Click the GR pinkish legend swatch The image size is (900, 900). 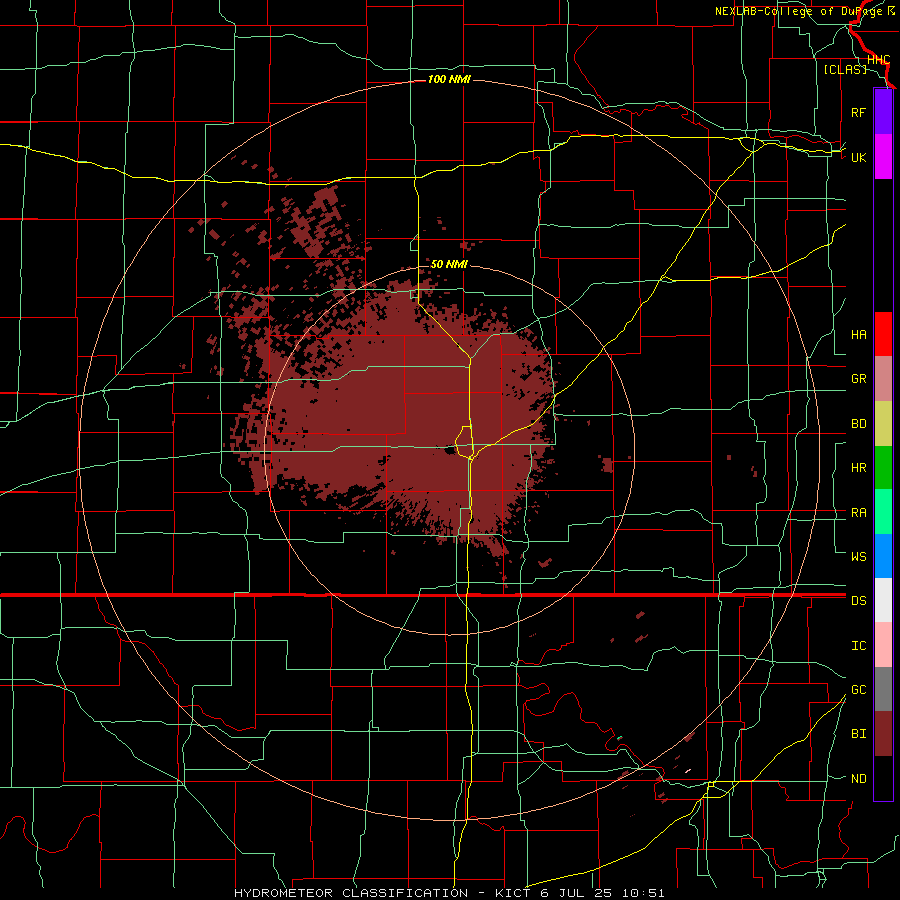click(x=883, y=379)
